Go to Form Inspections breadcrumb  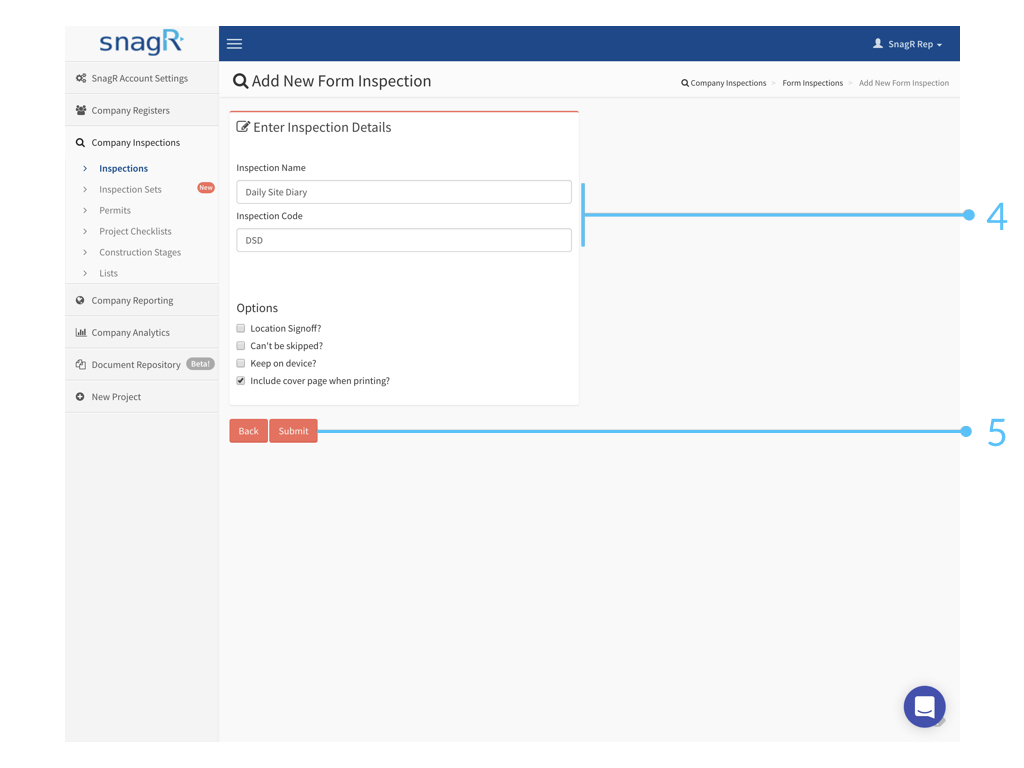pos(812,83)
